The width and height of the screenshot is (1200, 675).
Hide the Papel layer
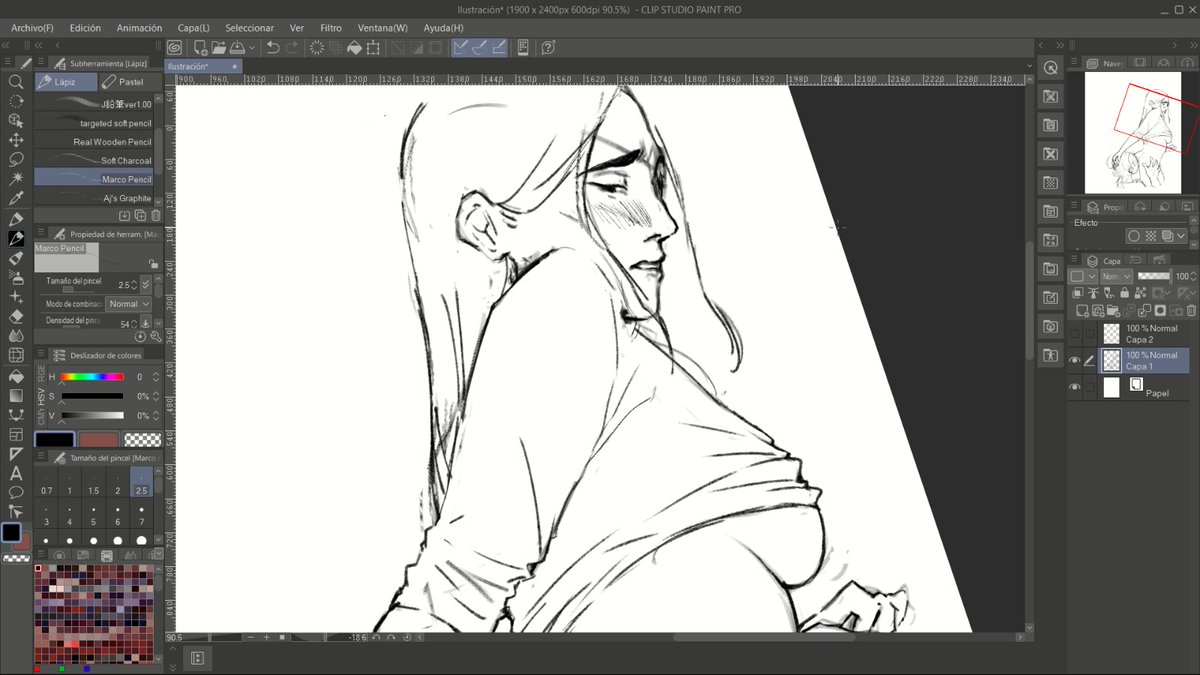tap(1075, 387)
